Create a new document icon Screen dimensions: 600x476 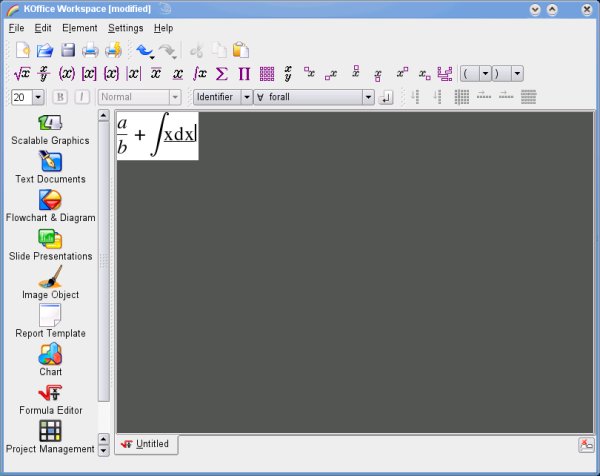pos(23,50)
